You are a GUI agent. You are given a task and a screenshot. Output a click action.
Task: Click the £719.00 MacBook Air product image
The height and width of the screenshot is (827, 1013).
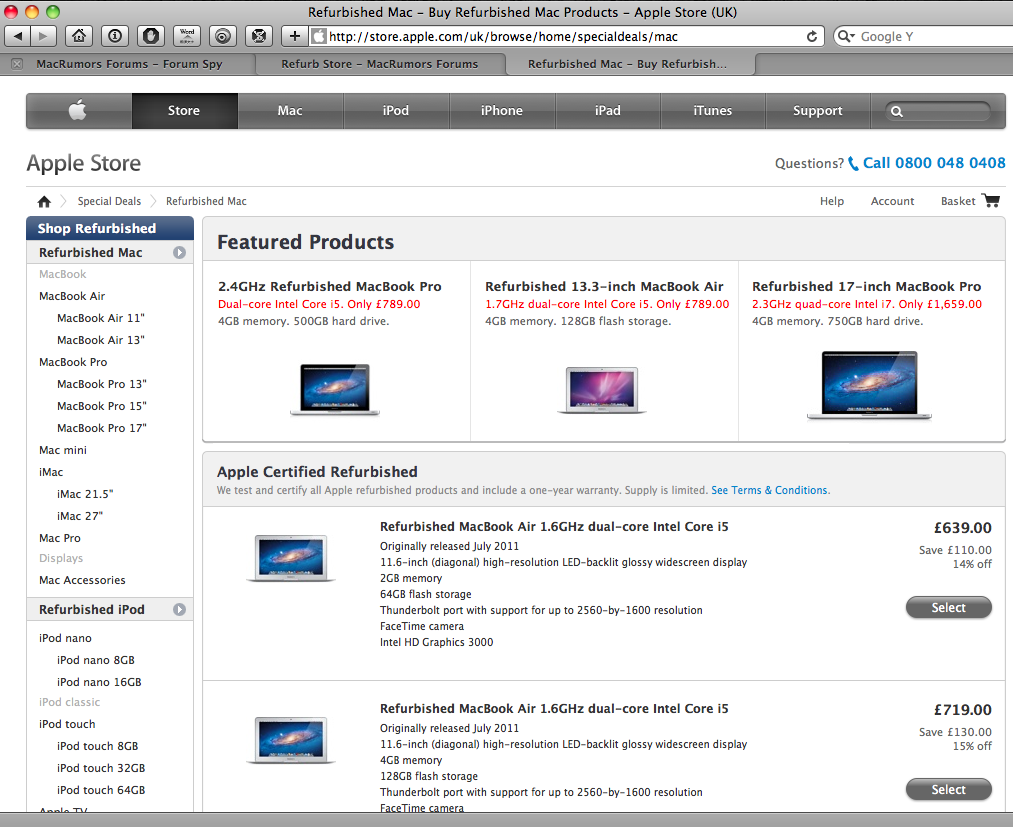point(291,740)
